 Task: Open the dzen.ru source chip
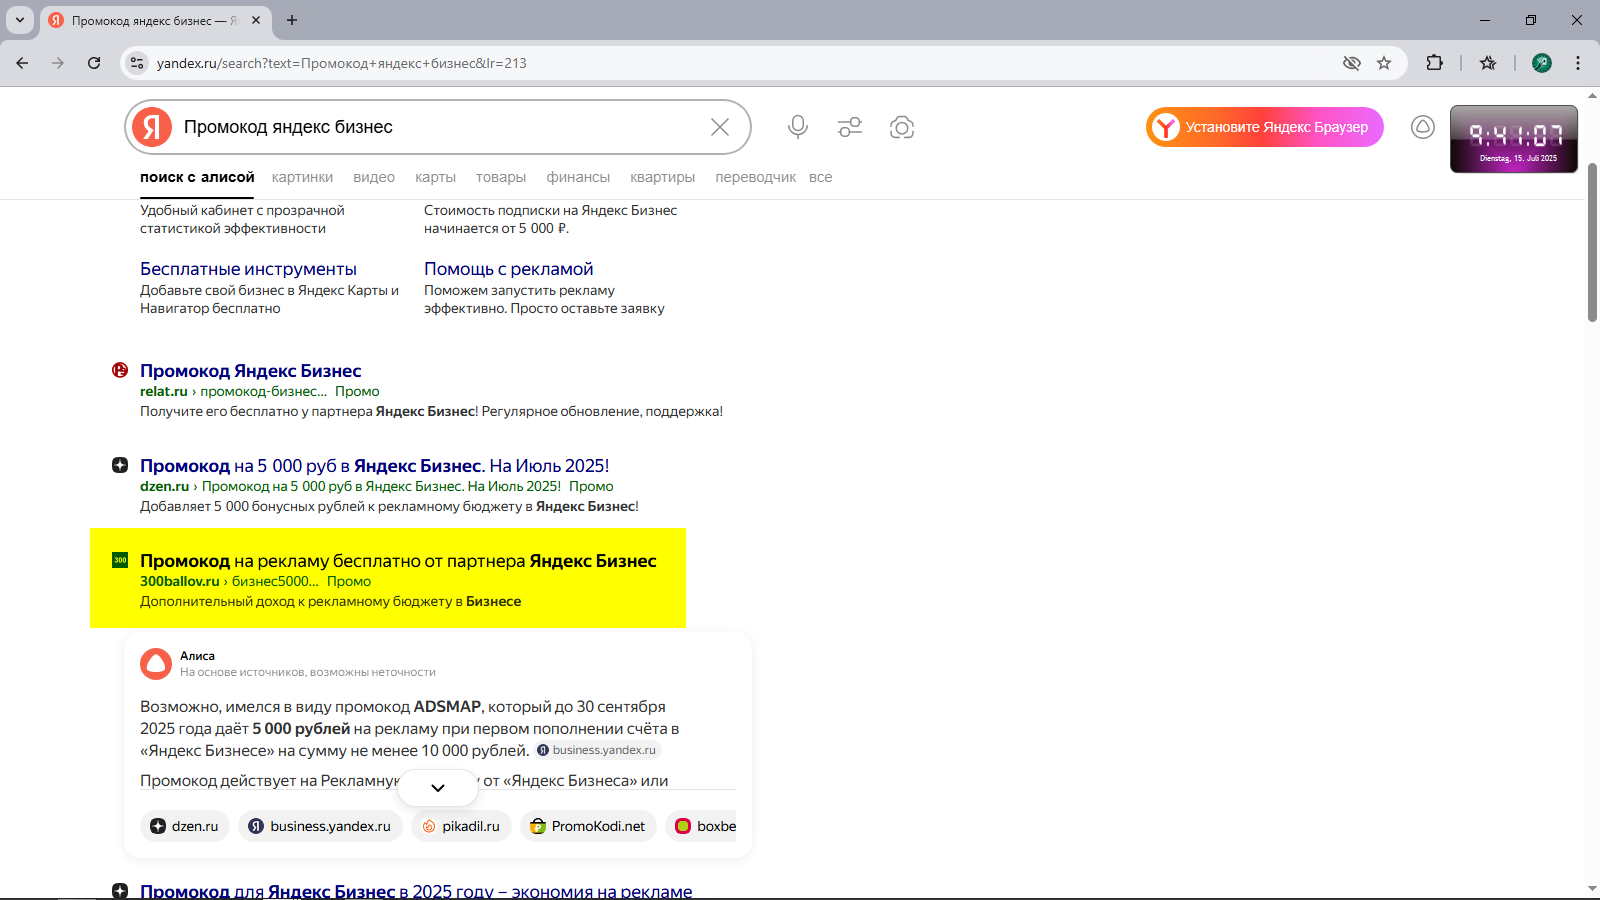pos(185,826)
